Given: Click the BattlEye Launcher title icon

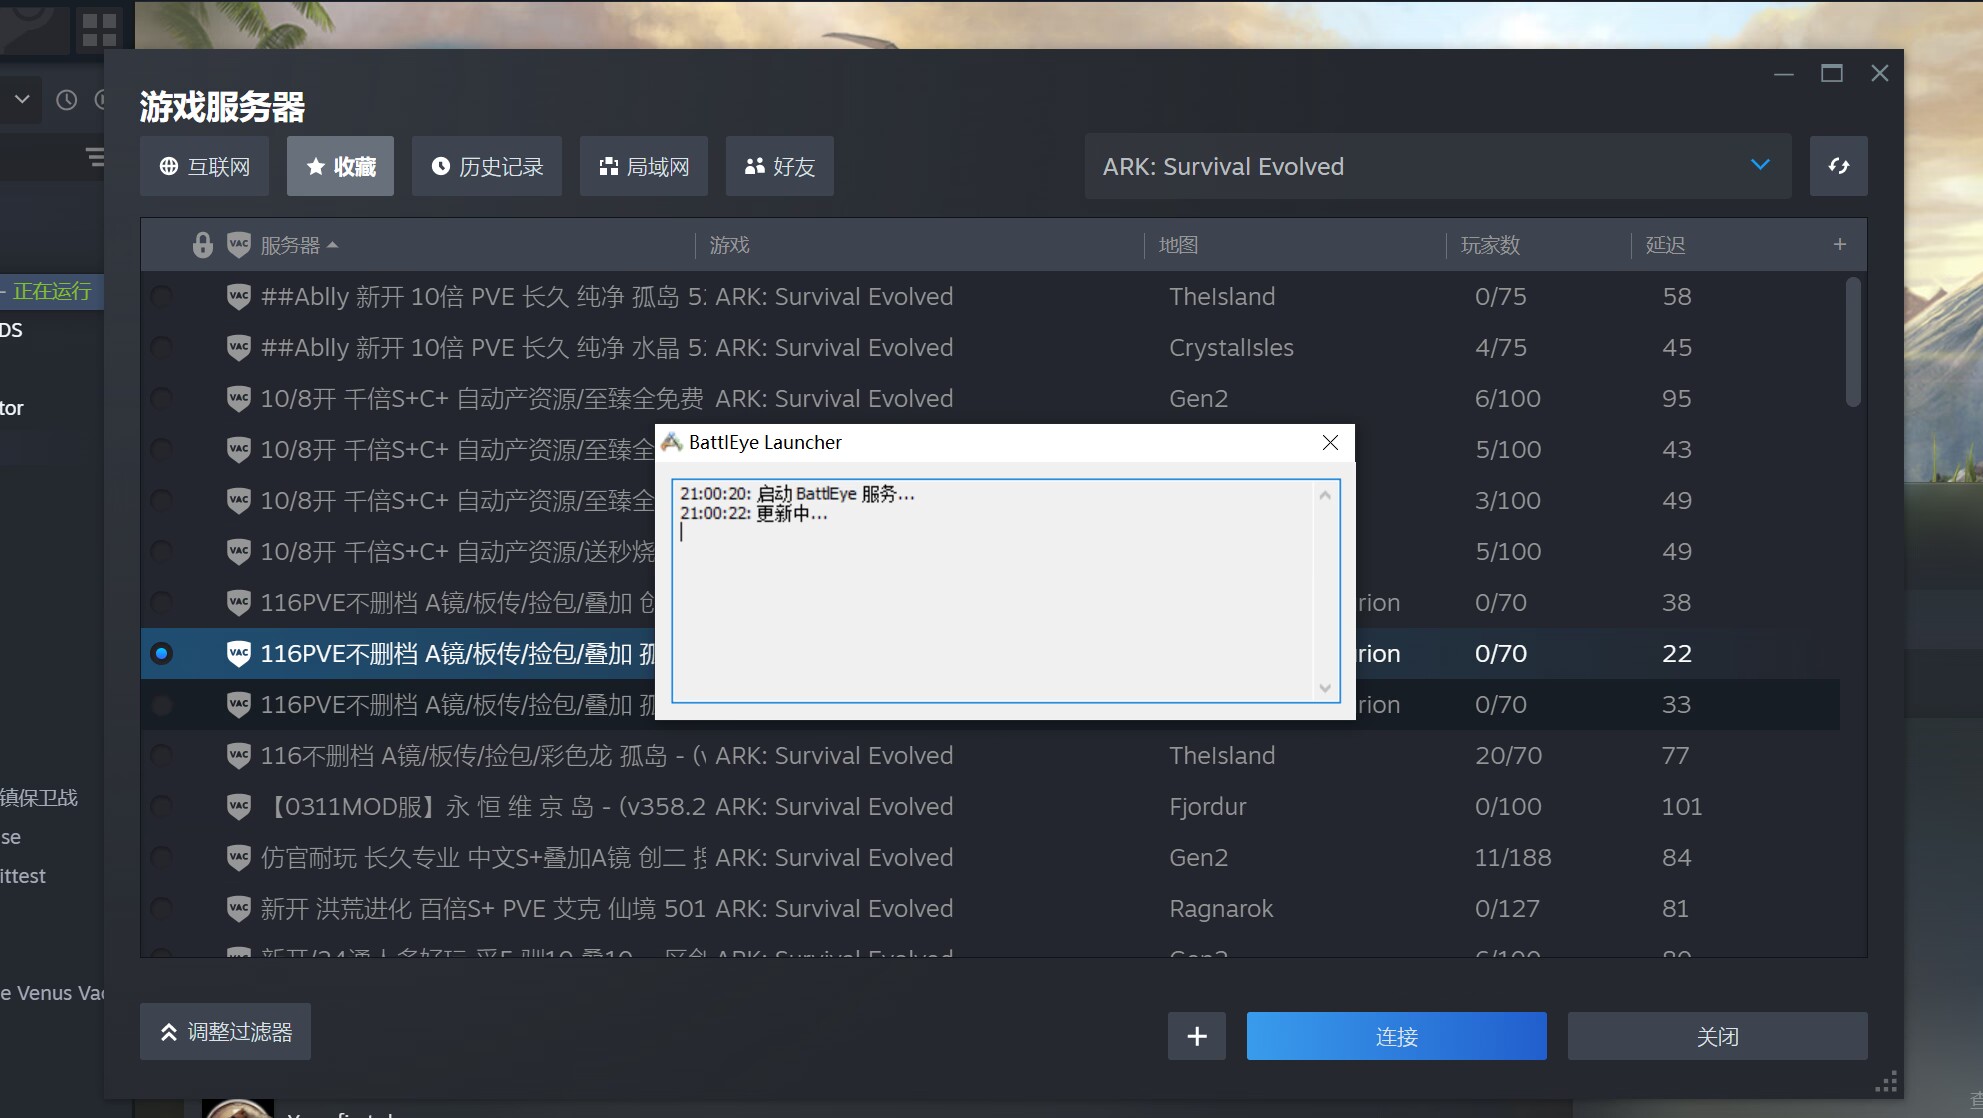Looking at the screenshot, I should 672,442.
